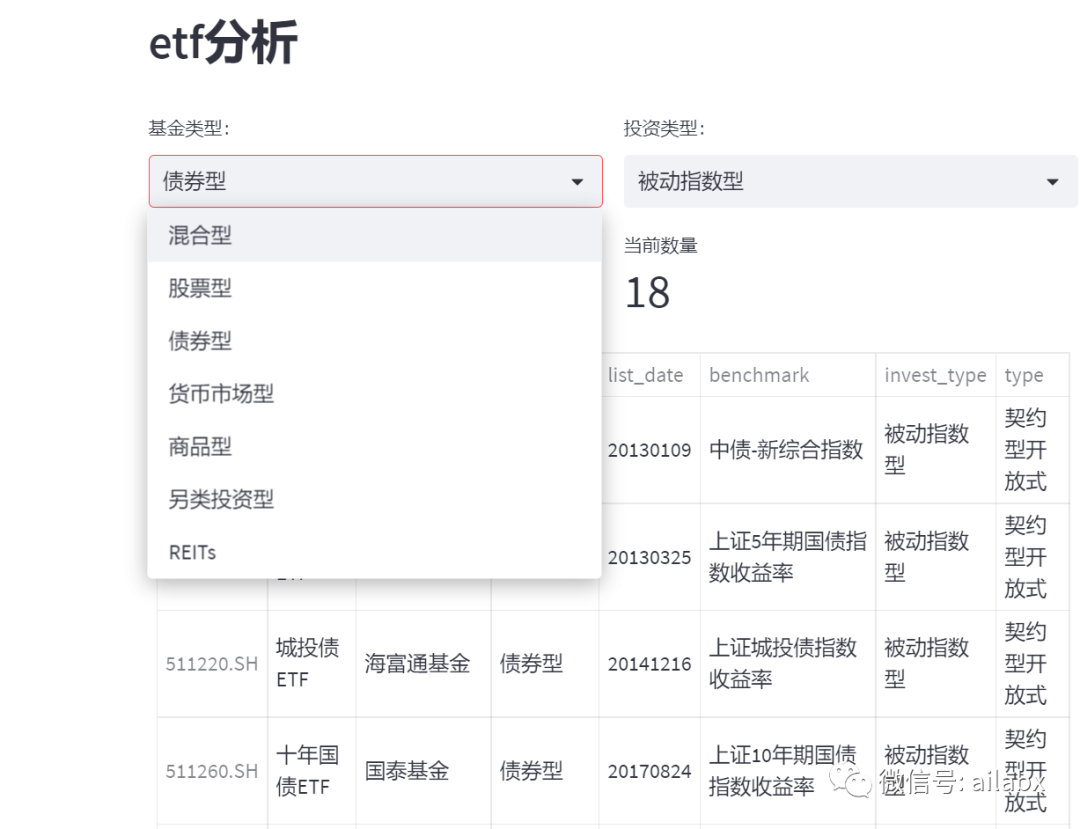1080x829 pixels.
Task: Select 债券型 in the open dropdown
Action: pos(200,340)
